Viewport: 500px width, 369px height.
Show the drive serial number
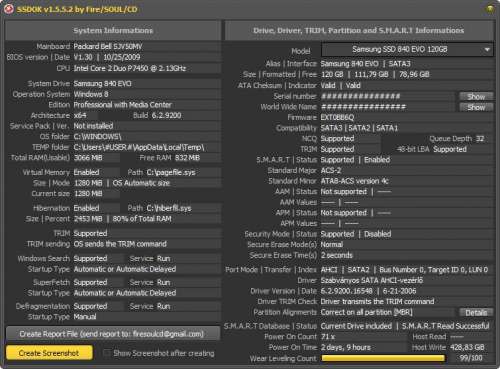pyautogui.click(x=476, y=97)
